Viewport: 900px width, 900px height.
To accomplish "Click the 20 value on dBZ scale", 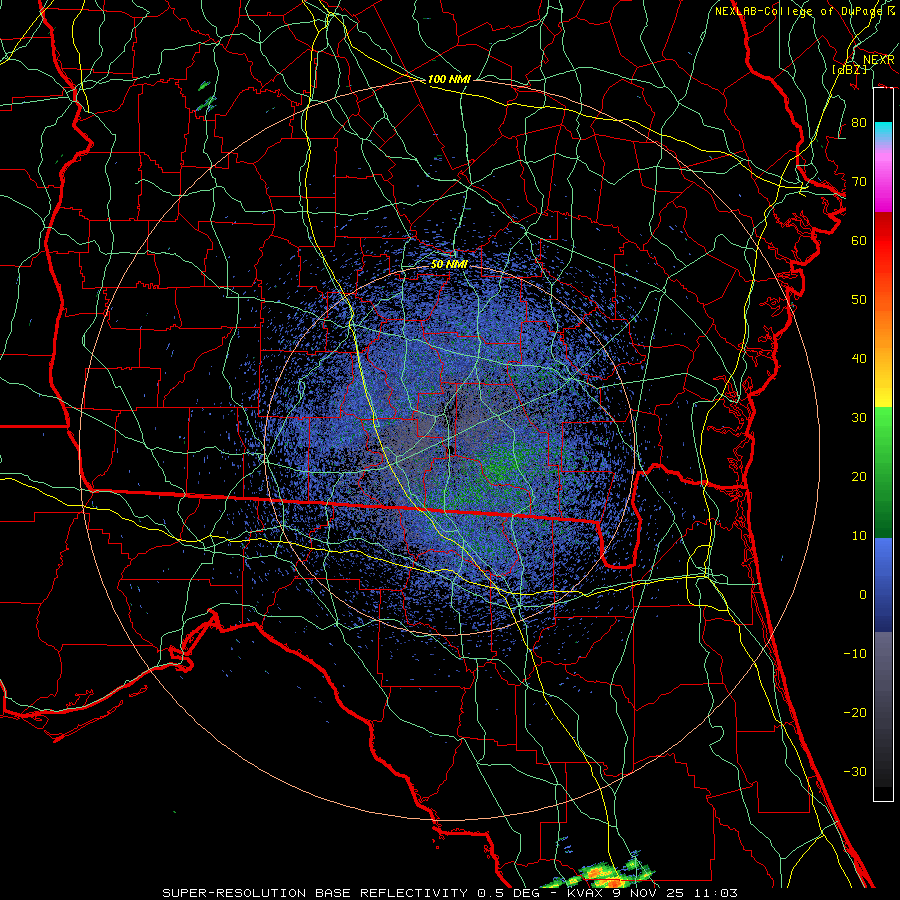I will [x=859, y=477].
